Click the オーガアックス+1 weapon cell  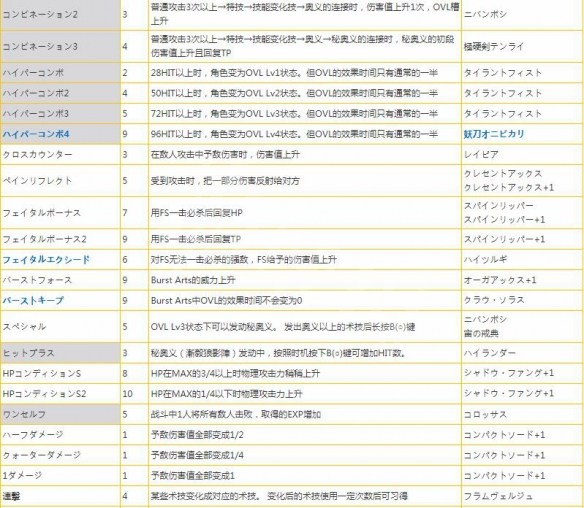coord(523,280)
